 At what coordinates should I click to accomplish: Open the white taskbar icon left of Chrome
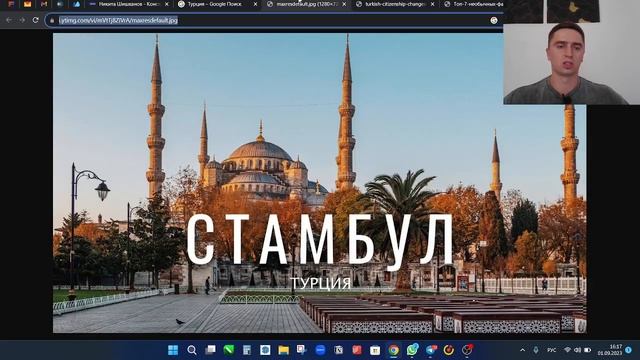(x=375, y=350)
